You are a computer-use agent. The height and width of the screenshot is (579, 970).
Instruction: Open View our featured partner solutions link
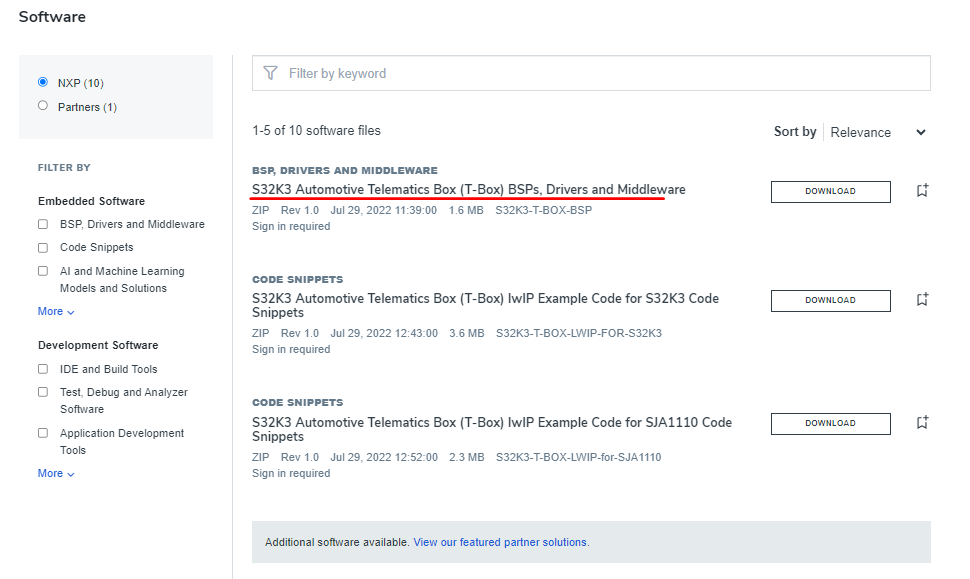coord(500,542)
